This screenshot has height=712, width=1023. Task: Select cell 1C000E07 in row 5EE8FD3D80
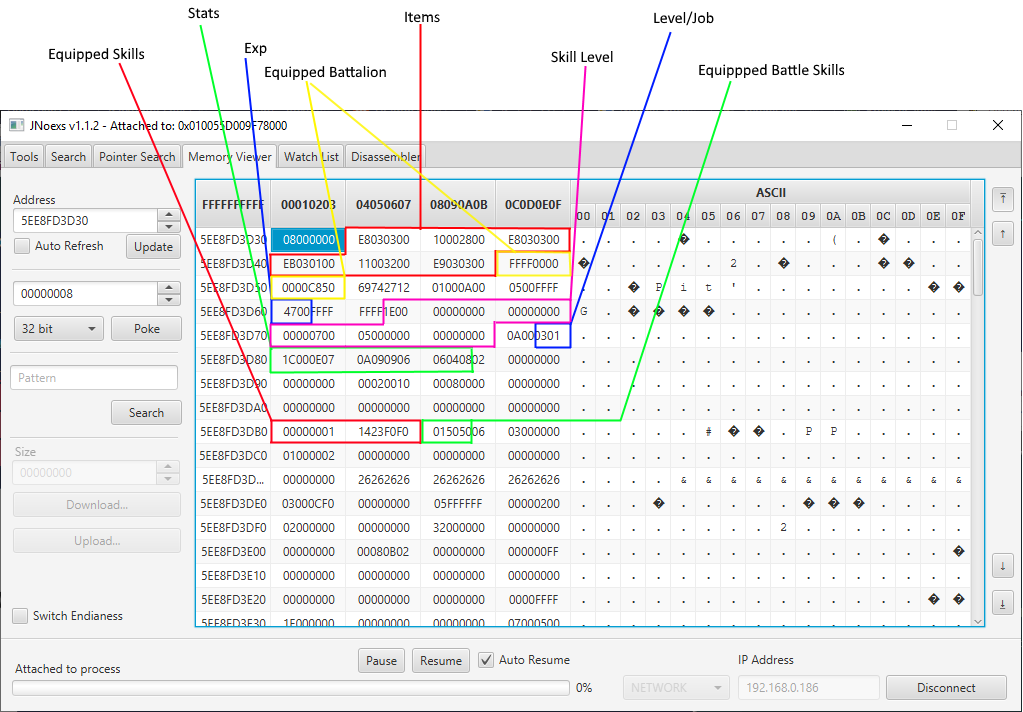[308, 360]
